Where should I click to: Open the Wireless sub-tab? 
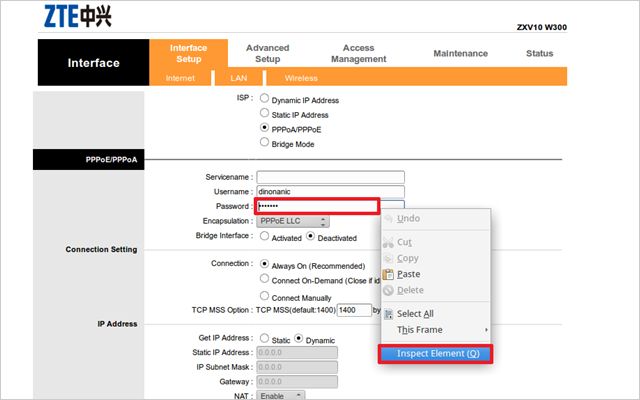301,77
